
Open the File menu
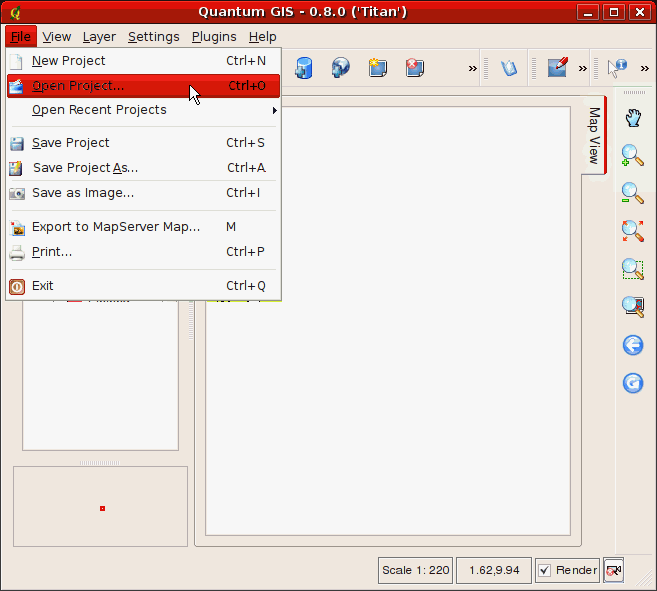pyautogui.click(x=21, y=37)
